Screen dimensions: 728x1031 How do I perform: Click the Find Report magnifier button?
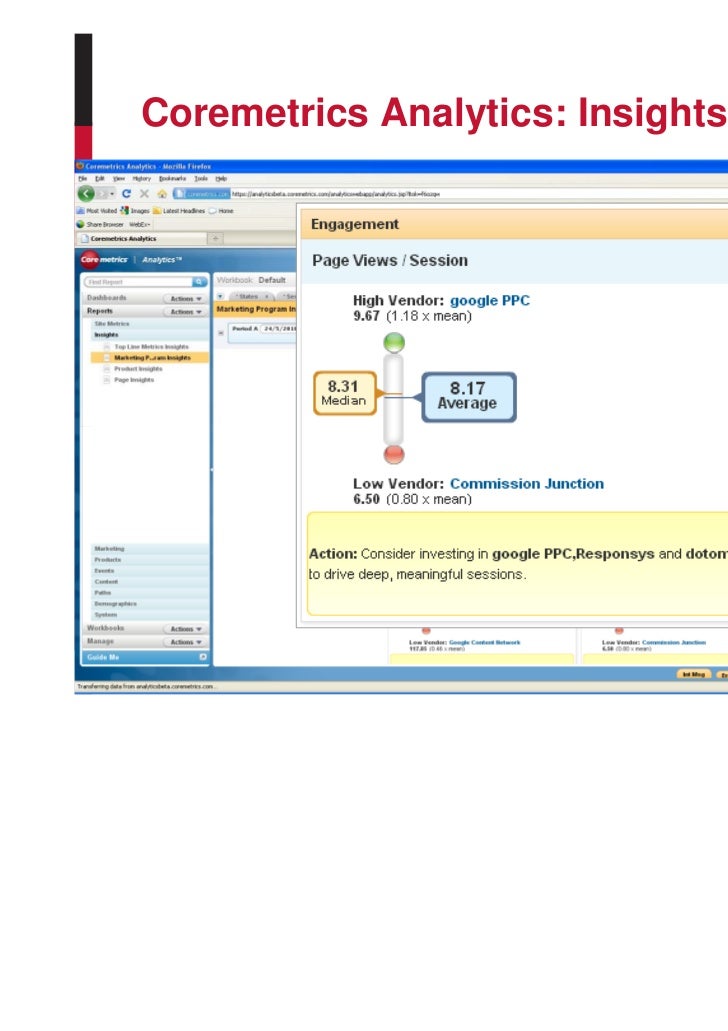(x=199, y=282)
